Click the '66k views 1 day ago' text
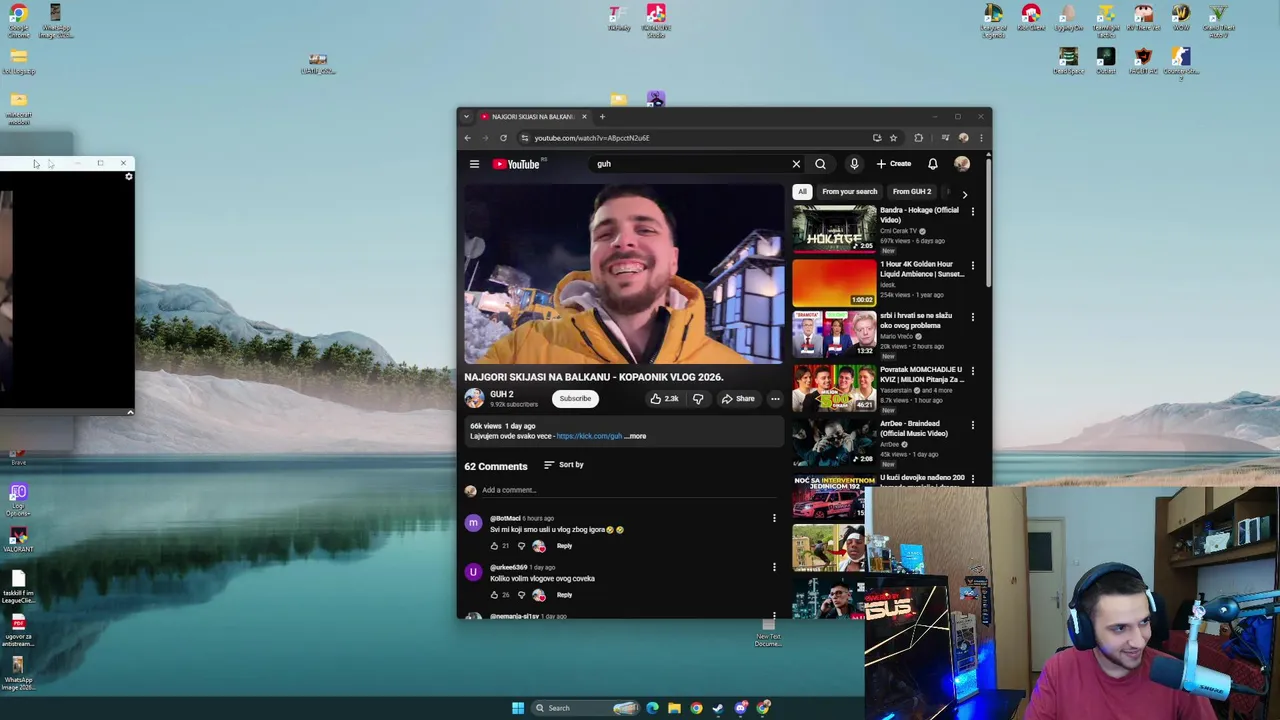 pos(502,426)
